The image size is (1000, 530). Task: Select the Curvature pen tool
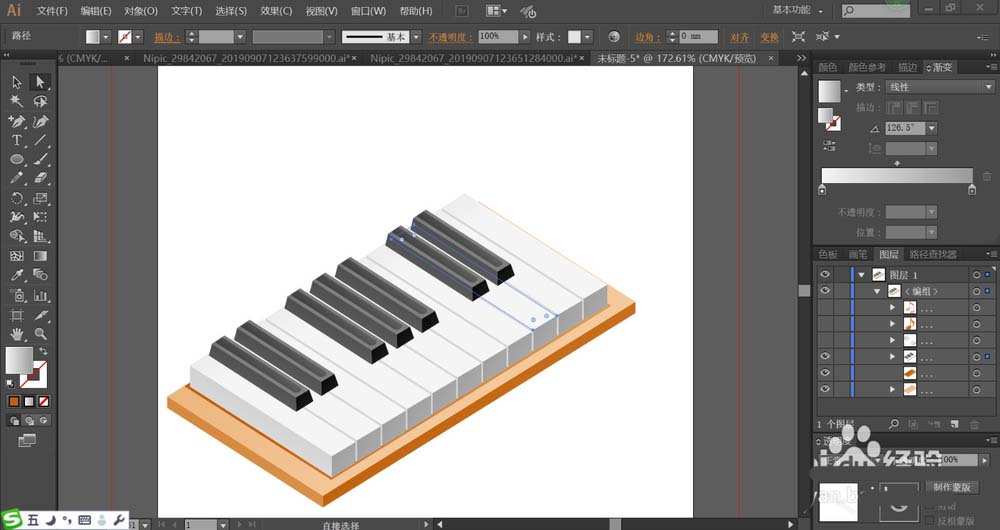pyautogui.click(x=40, y=121)
